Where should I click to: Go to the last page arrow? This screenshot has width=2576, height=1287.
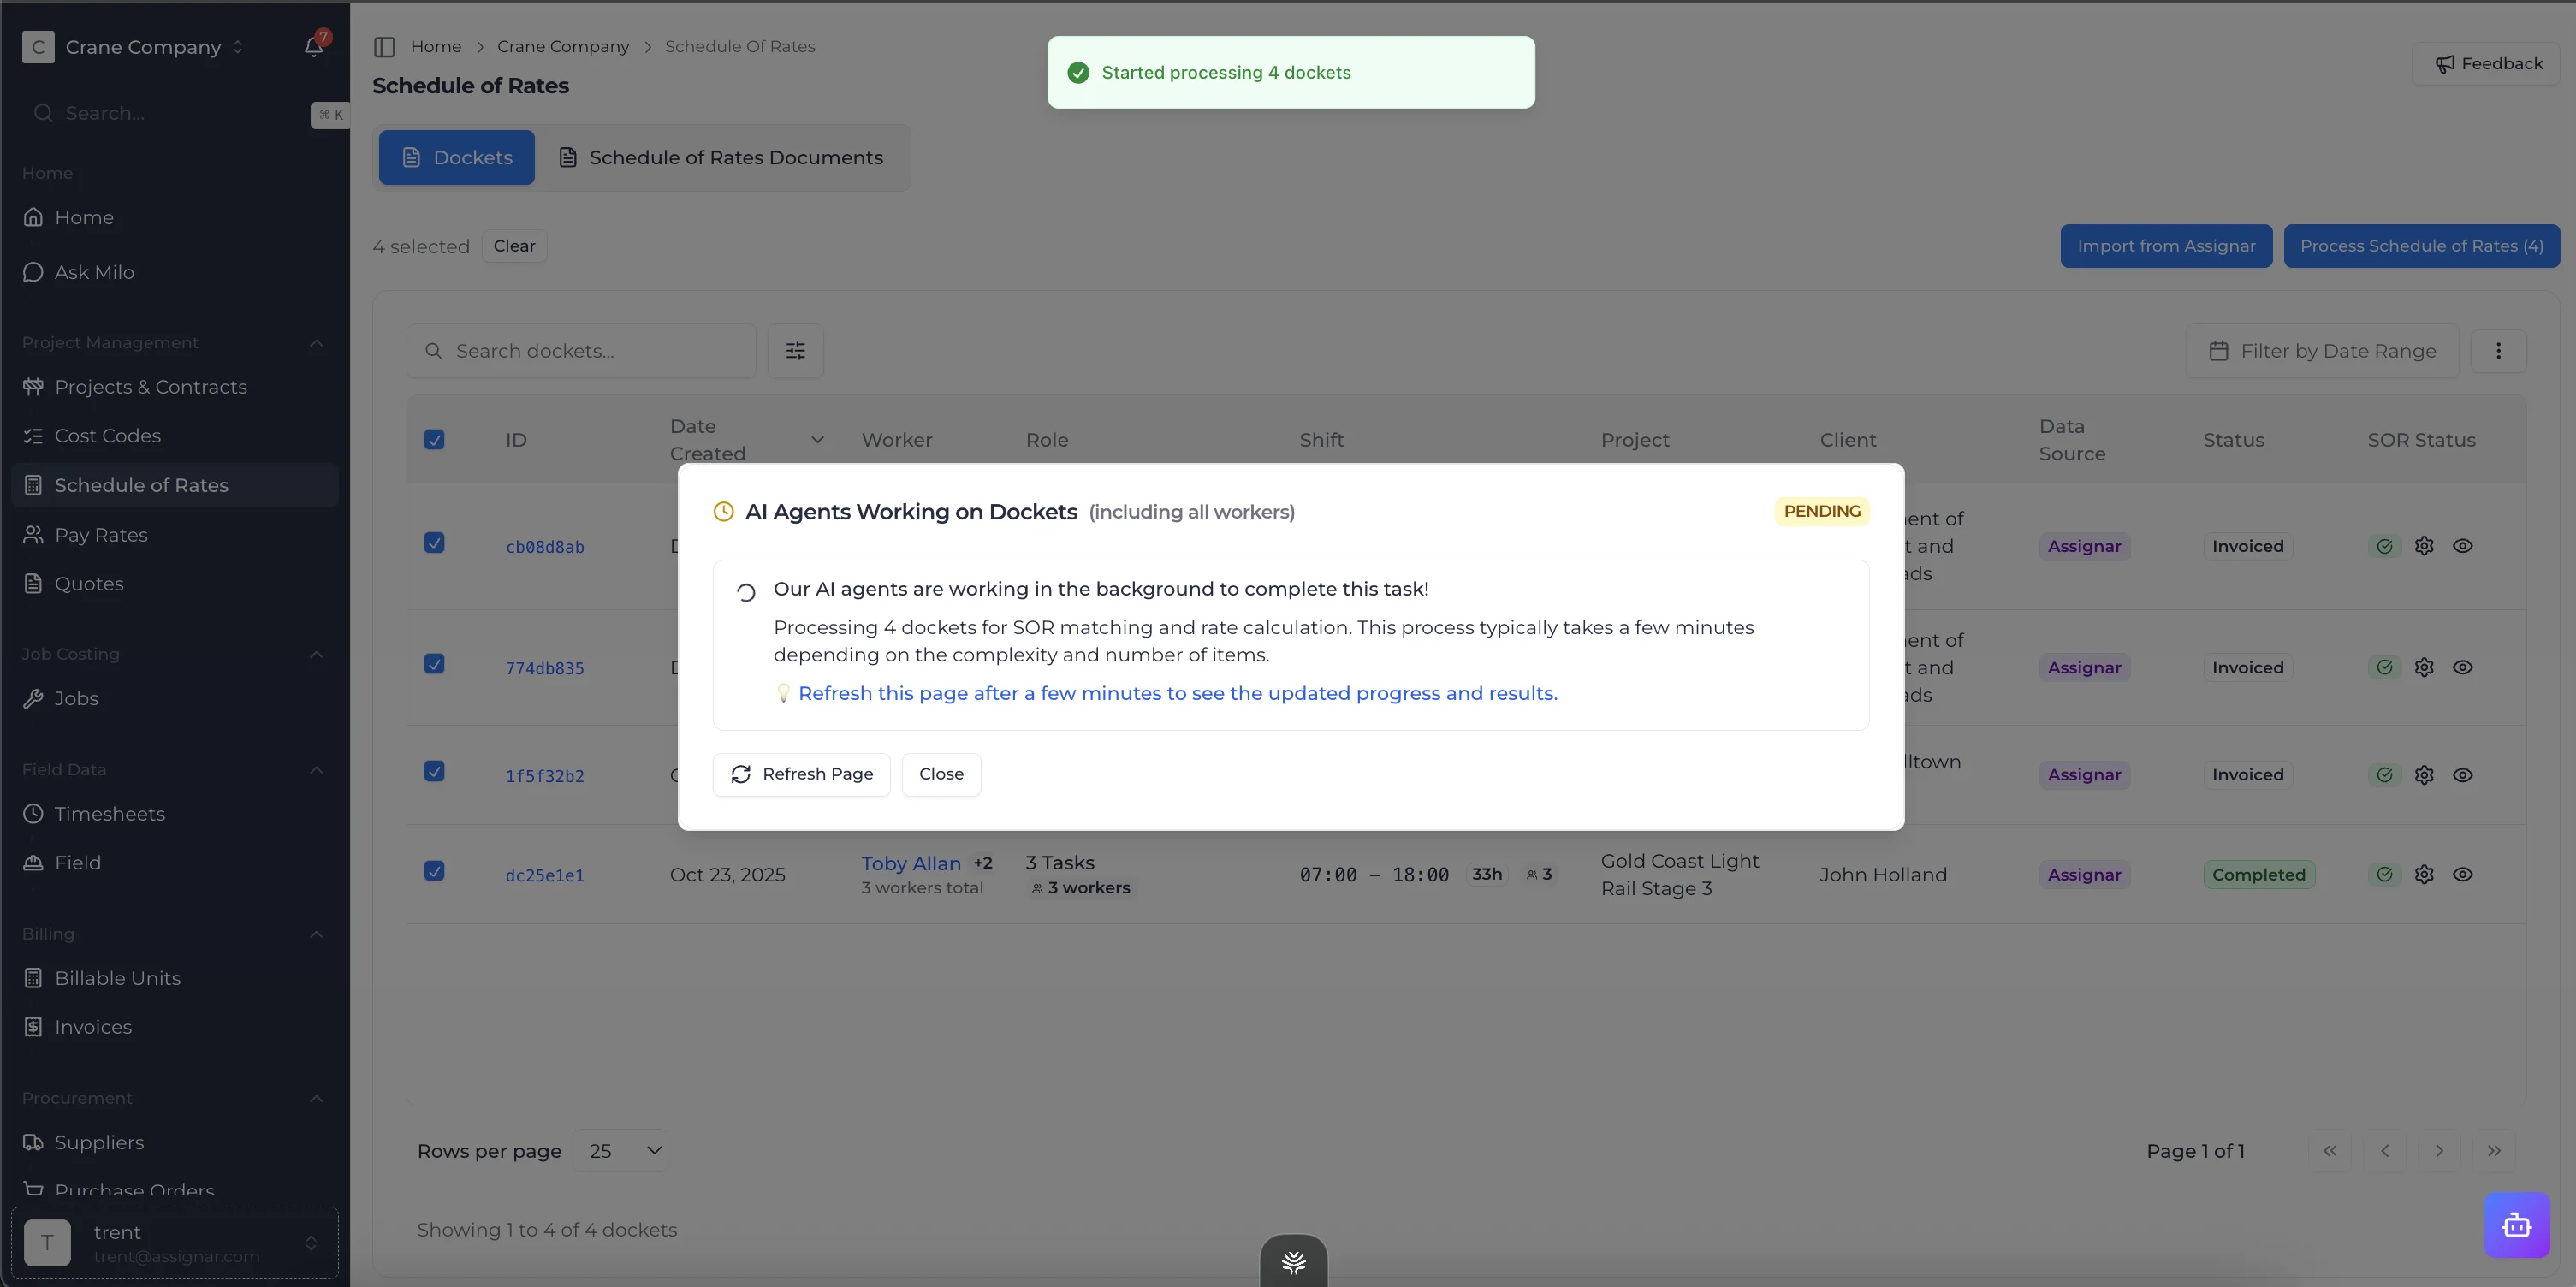tap(2494, 1151)
